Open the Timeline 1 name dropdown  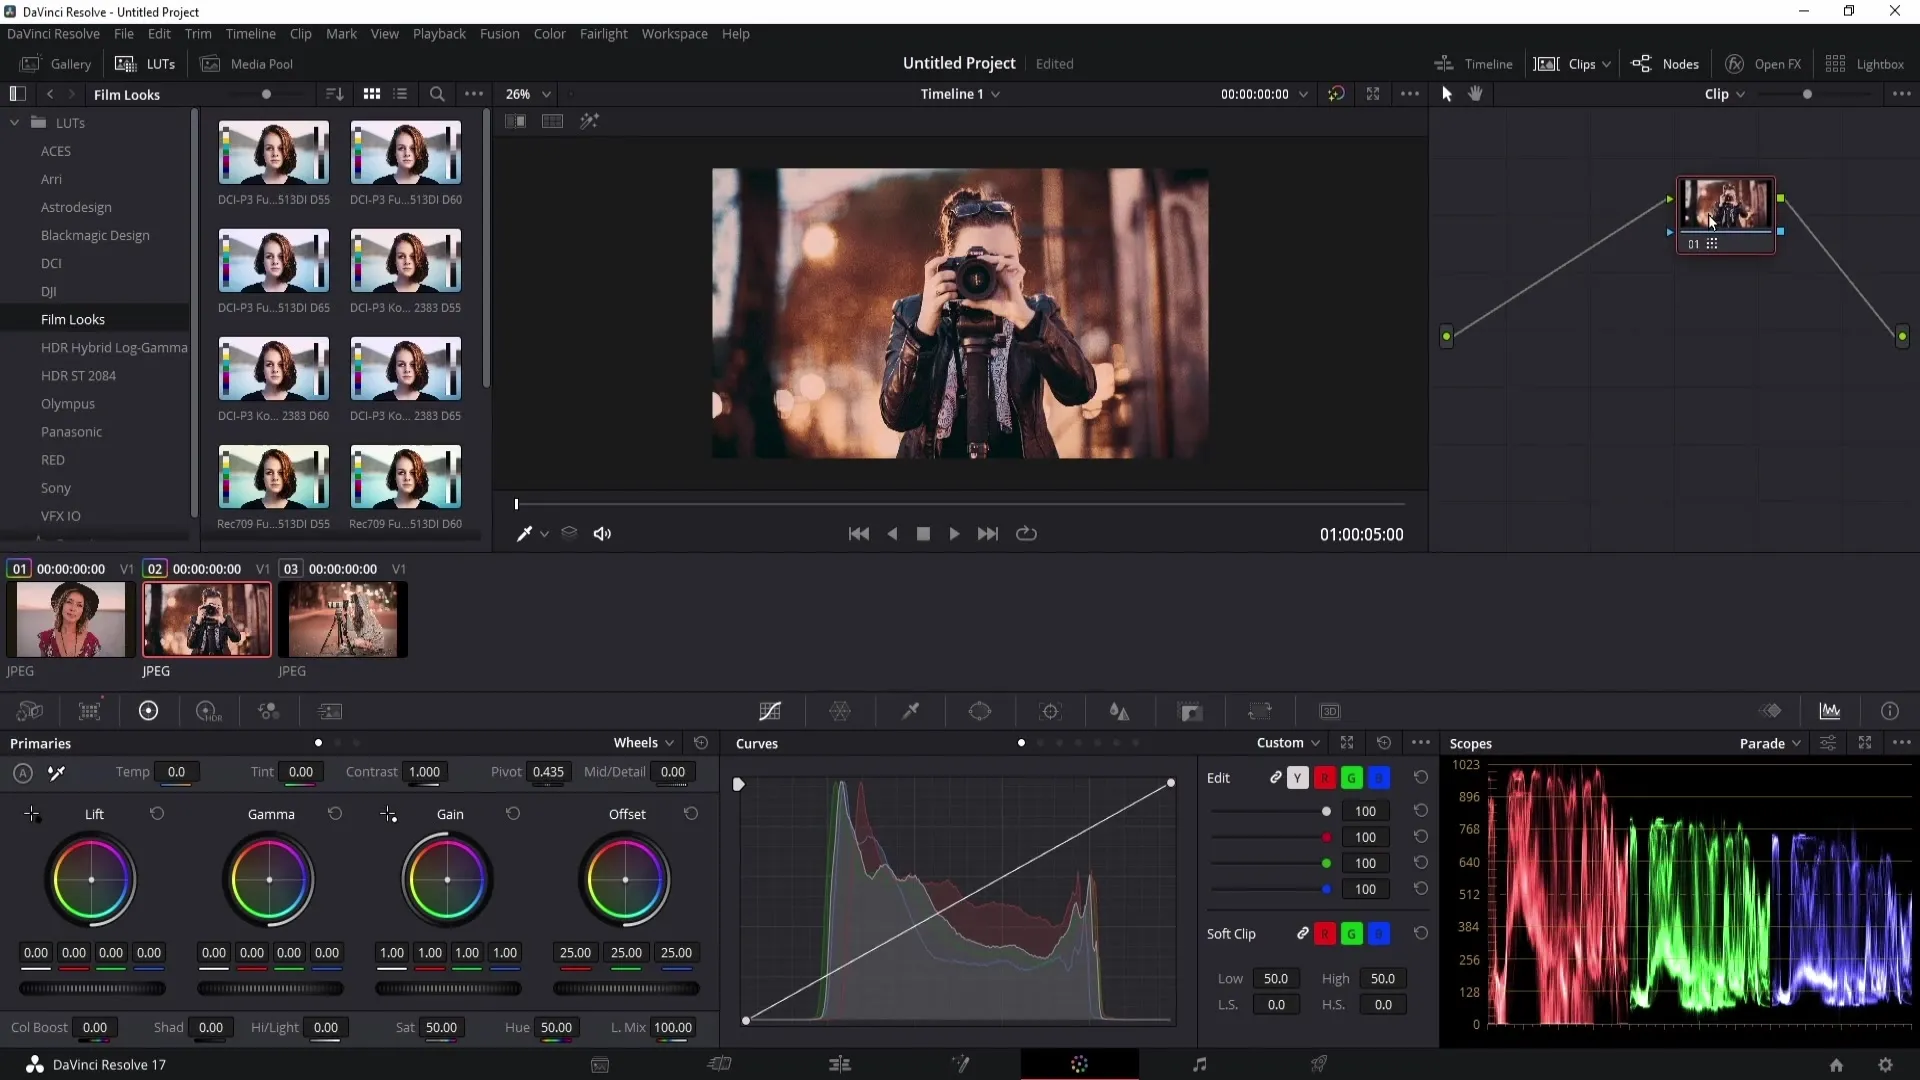960,94
